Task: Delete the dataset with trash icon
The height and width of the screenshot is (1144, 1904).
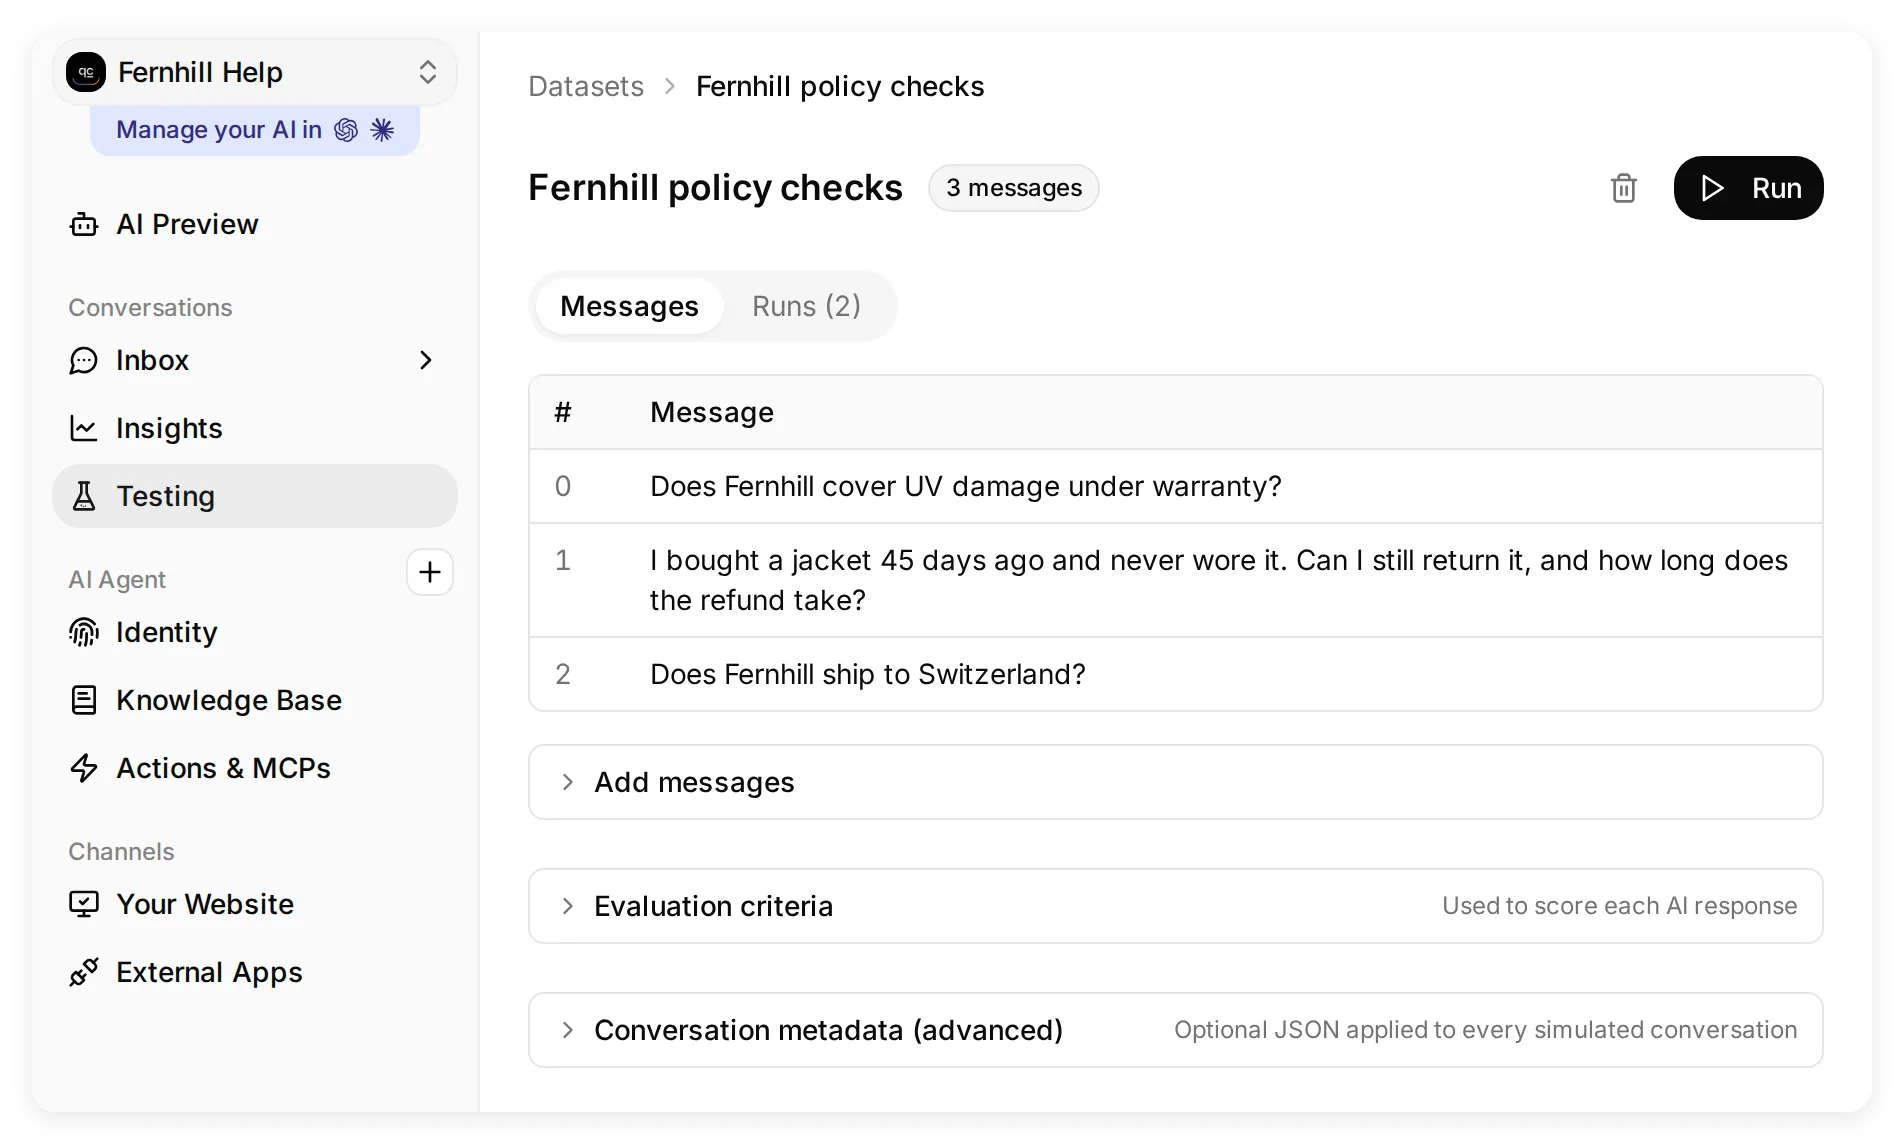Action: click(x=1624, y=188)
